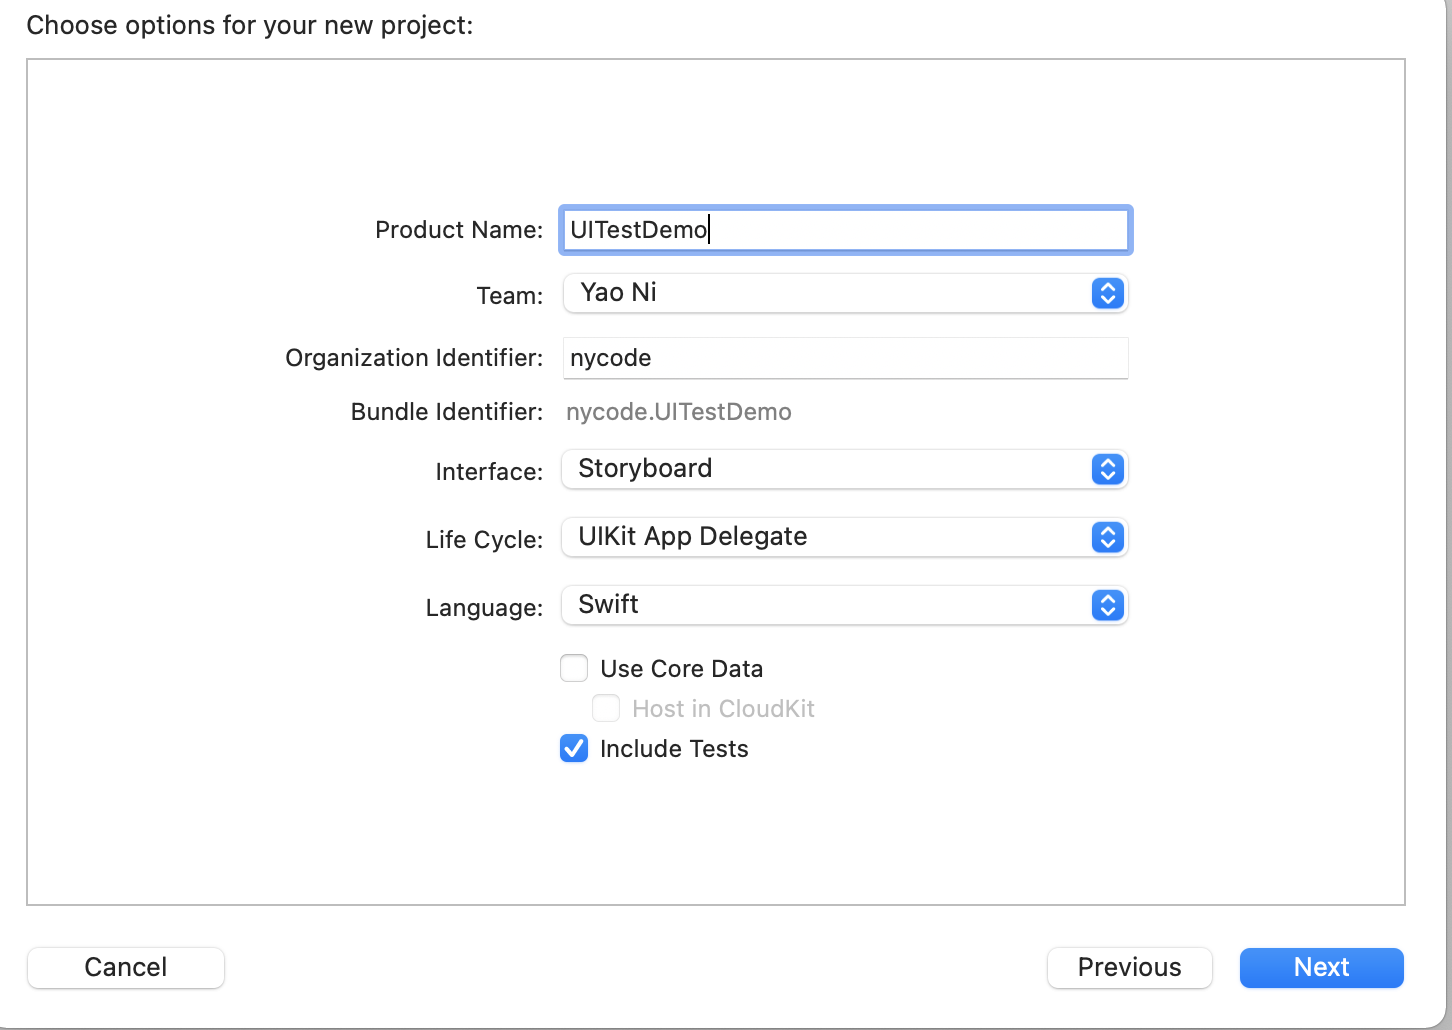Open the Life Cycle UIKit App Delegate dropdown
This screenshot has height=1030, width=1452.
[x=845, y=537]
